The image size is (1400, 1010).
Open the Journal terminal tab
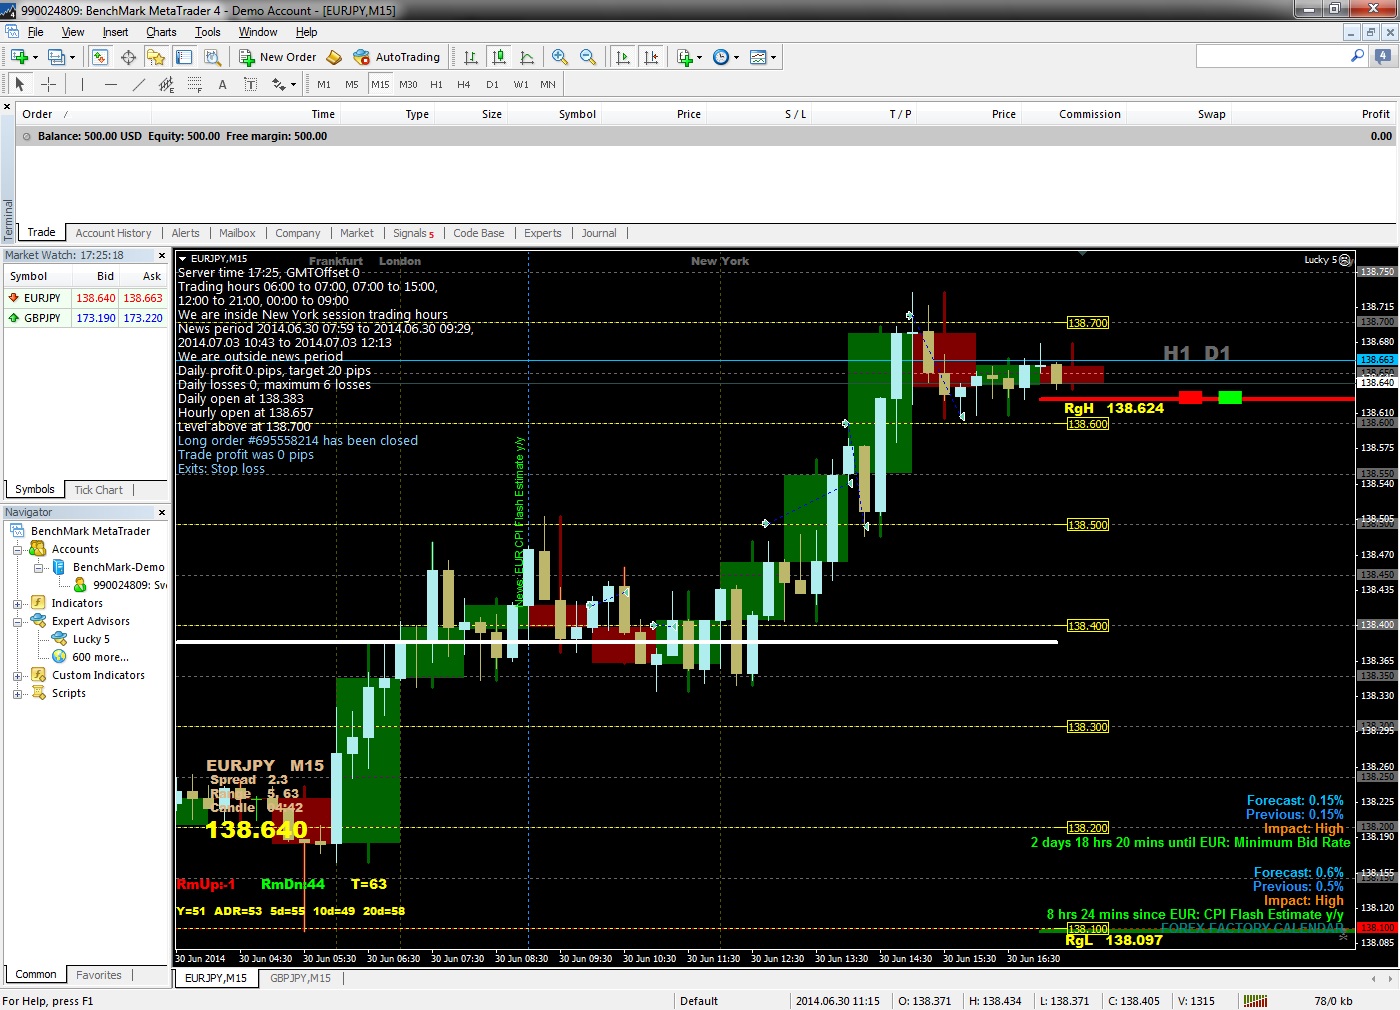point(599,233)
